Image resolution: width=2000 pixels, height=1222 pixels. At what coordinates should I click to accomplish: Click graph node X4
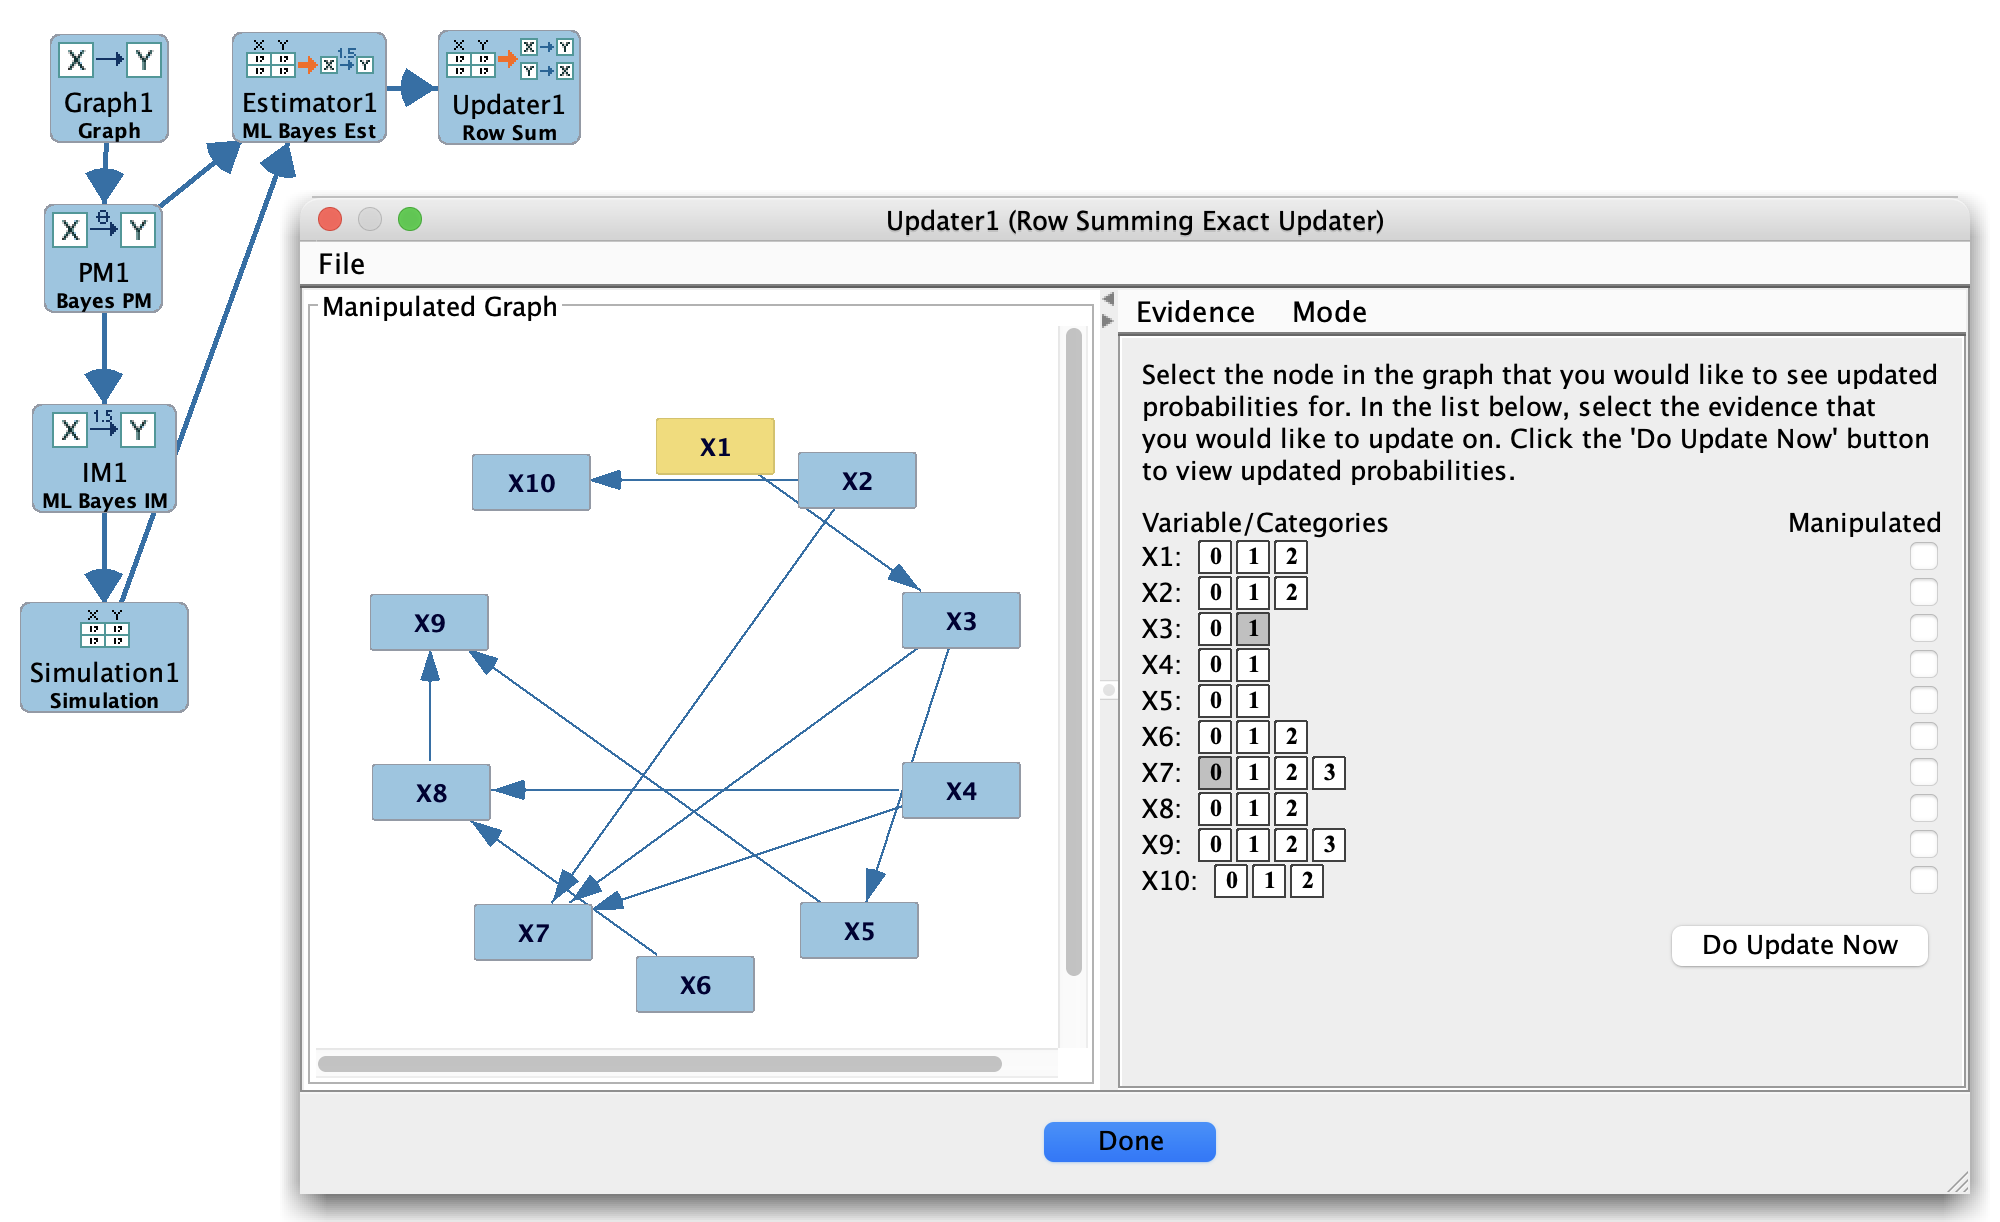(x=961, y=791)
